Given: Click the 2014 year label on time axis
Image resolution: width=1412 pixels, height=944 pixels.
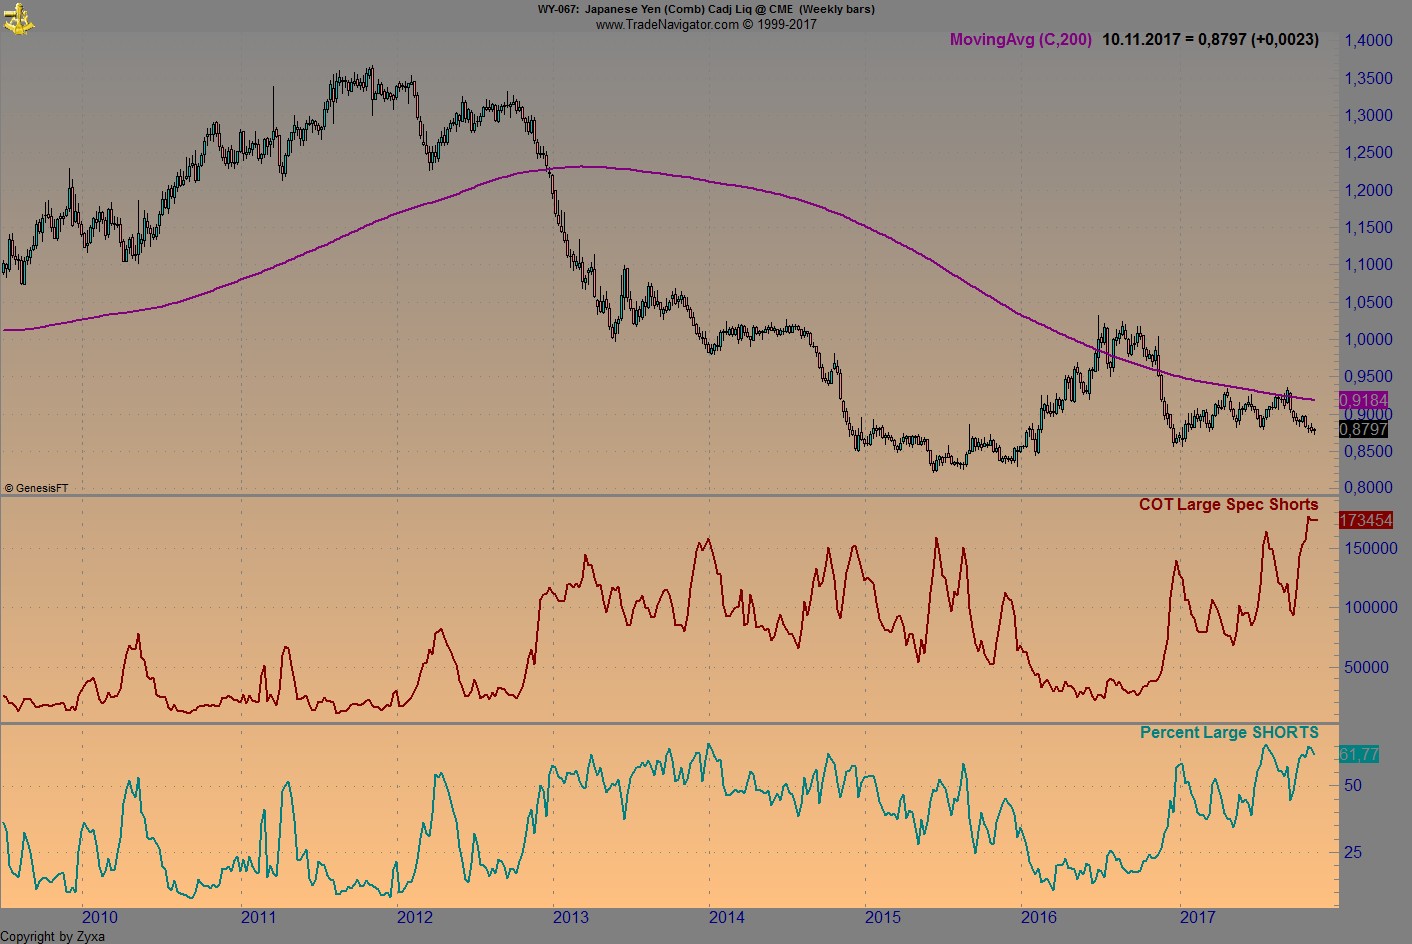Looking at the screenshot, I should tap(727, 916).
